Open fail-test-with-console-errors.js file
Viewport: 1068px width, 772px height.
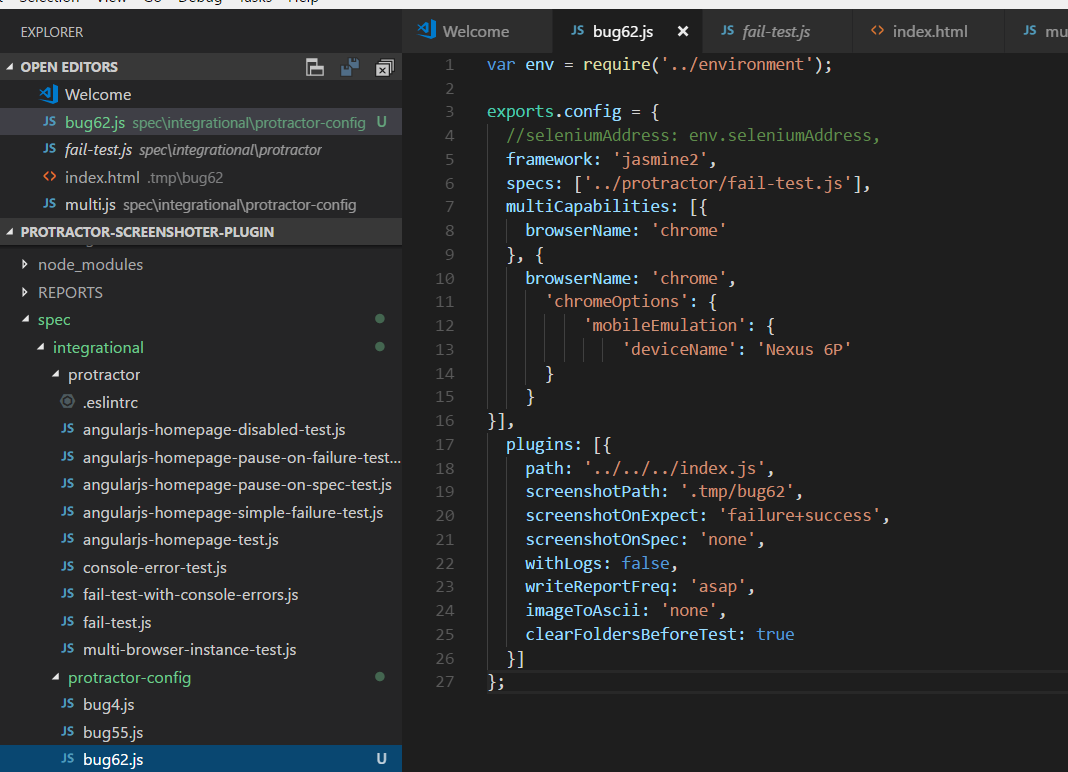[x=201, y=595]
